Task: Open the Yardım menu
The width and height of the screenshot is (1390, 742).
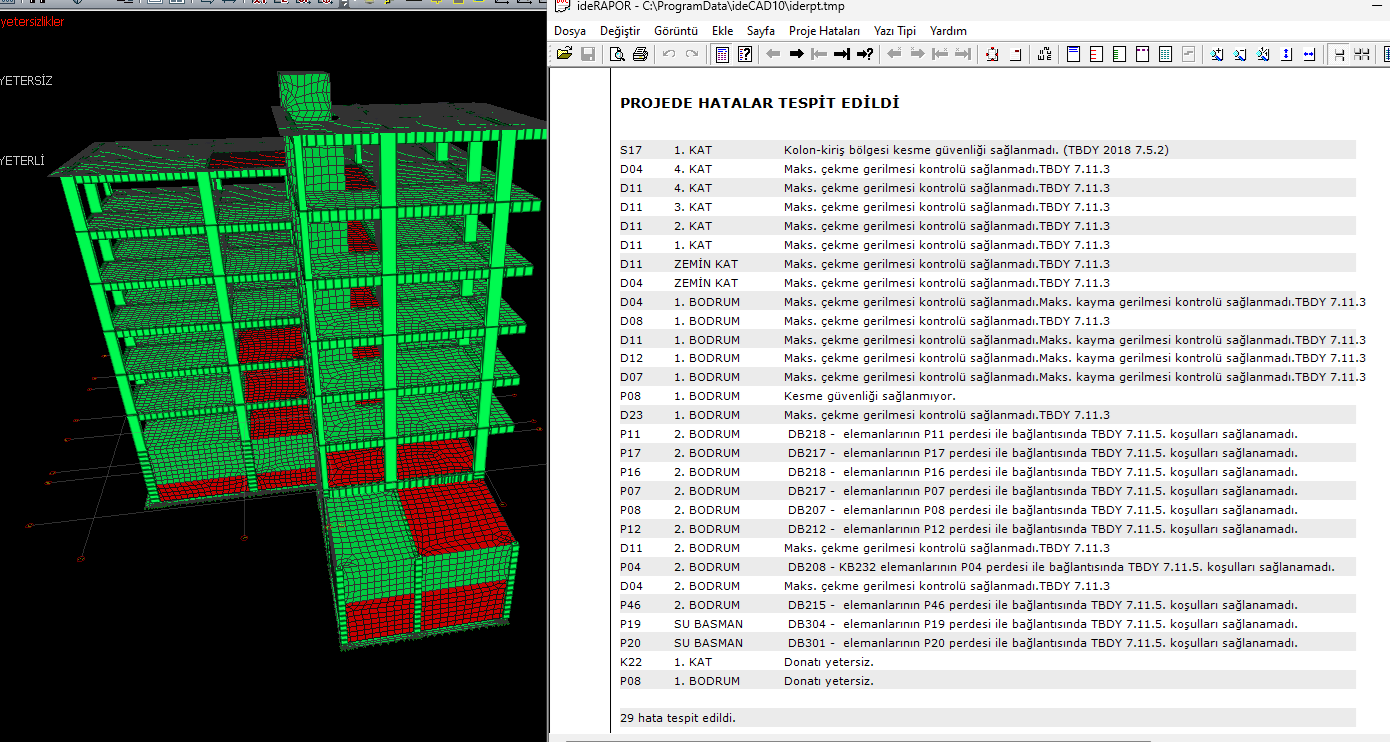Action: pyautogui.click(x=948, y=31)
